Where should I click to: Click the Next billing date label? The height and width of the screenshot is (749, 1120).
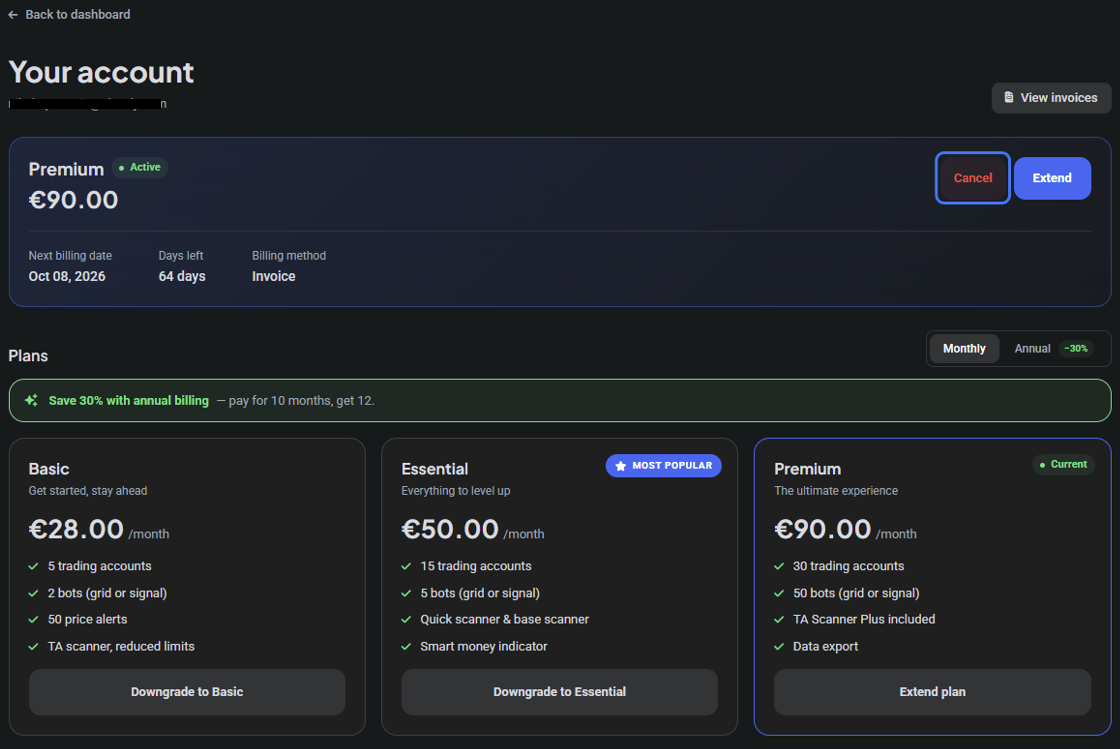pos(71,256)
